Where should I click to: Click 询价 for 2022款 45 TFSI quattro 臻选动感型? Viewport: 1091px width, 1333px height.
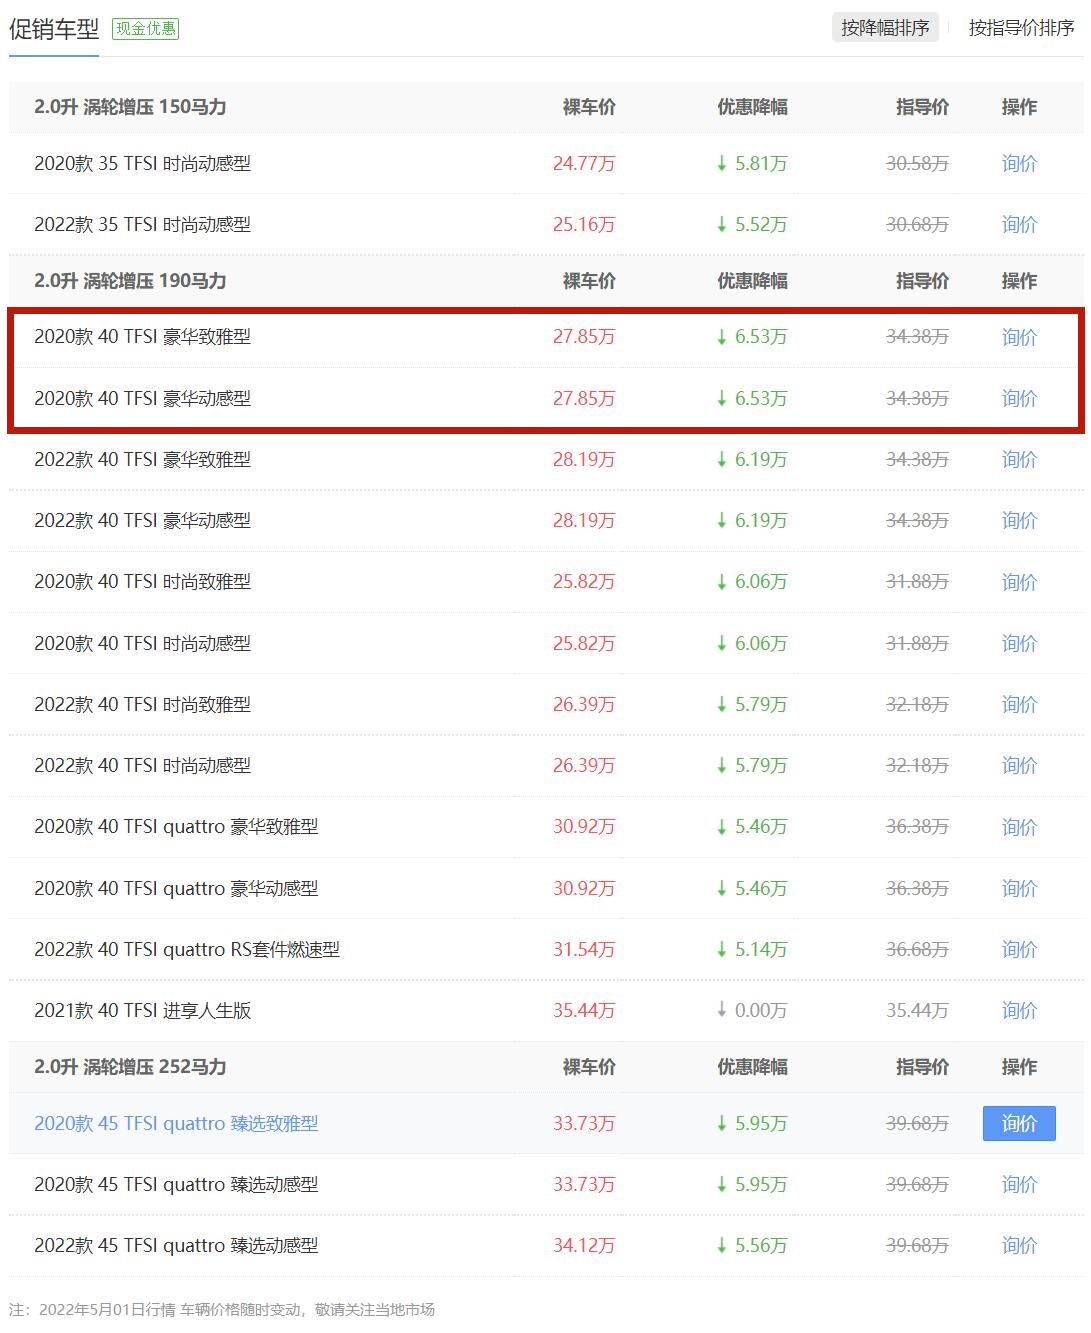coord(1019,1246)
